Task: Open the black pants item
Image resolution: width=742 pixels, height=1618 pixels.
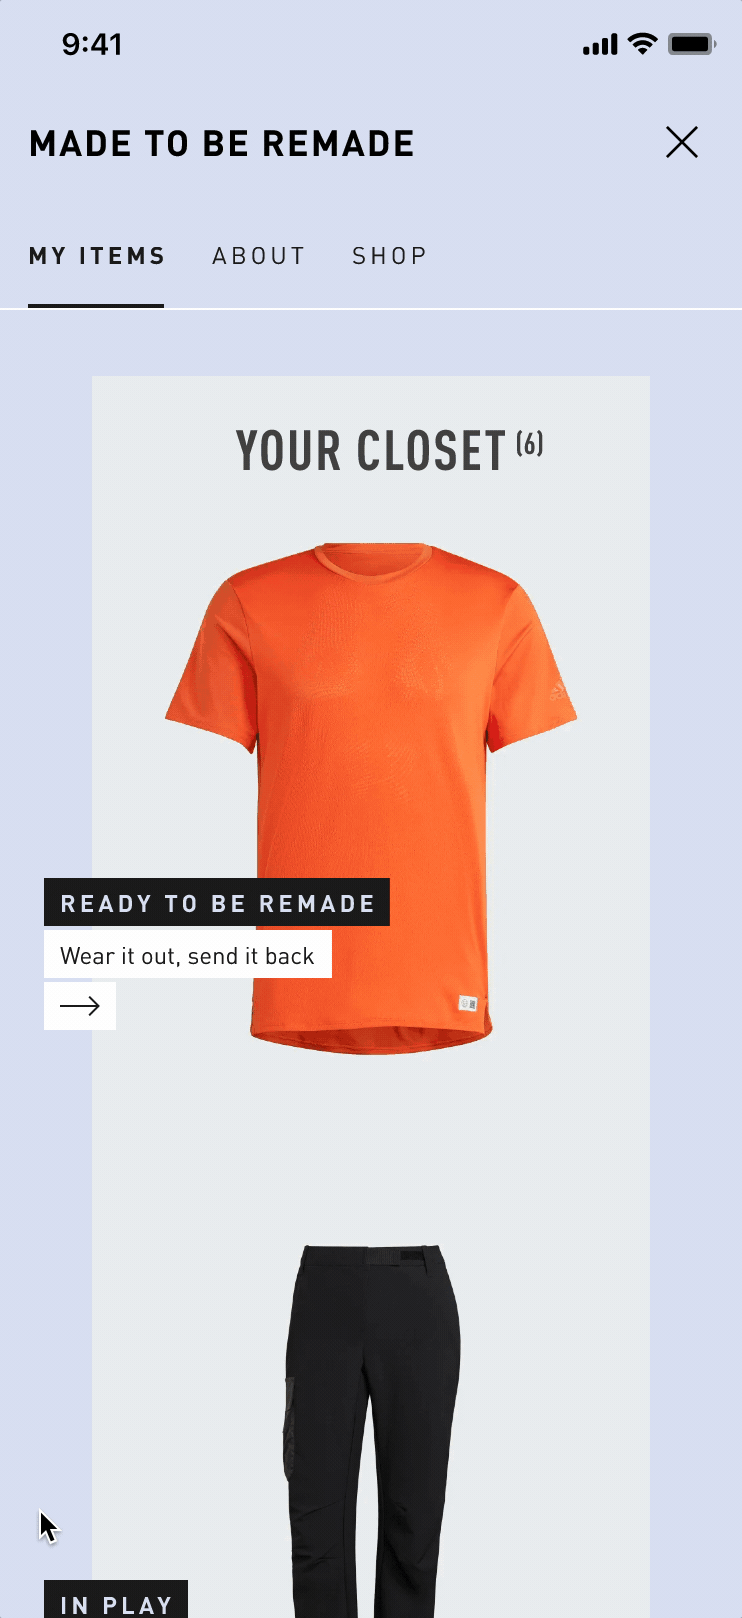Action: pos(373,1430)
